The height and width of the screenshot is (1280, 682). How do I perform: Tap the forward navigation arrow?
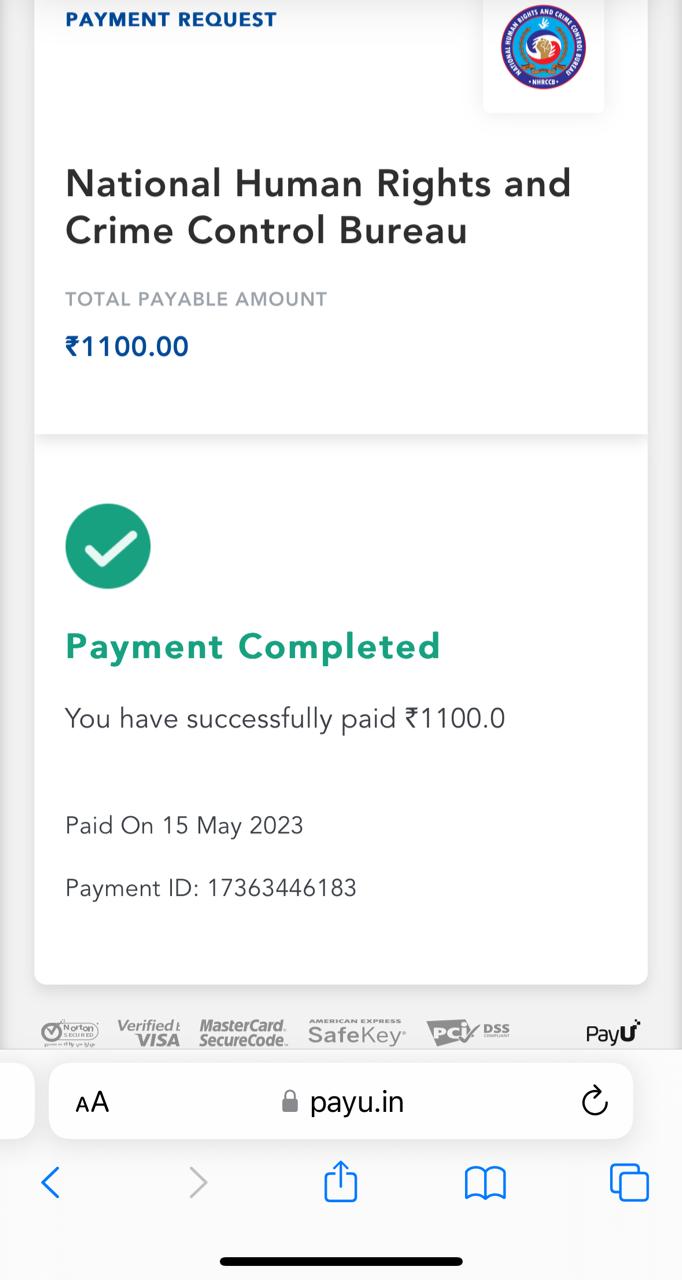[x=198, y=1183]
